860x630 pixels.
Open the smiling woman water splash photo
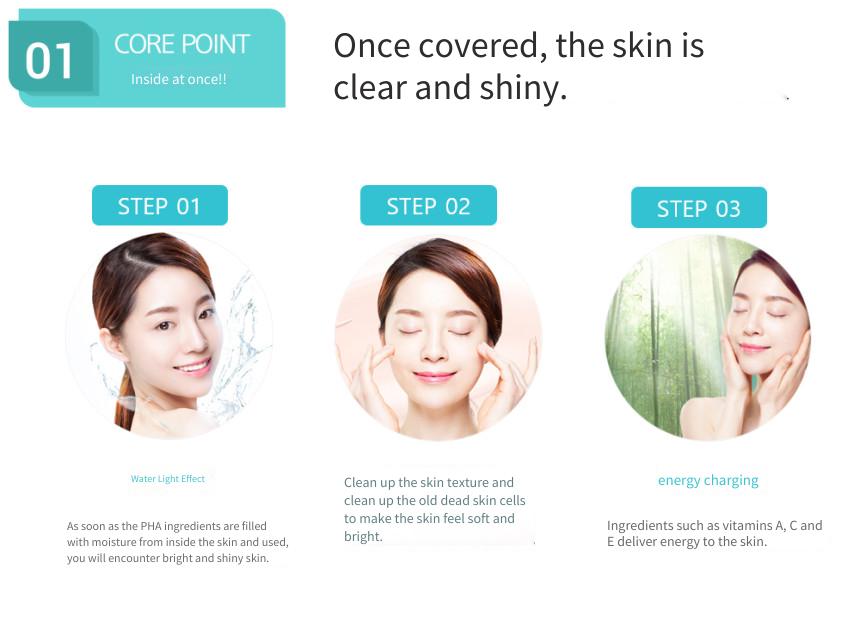point(169,336)
